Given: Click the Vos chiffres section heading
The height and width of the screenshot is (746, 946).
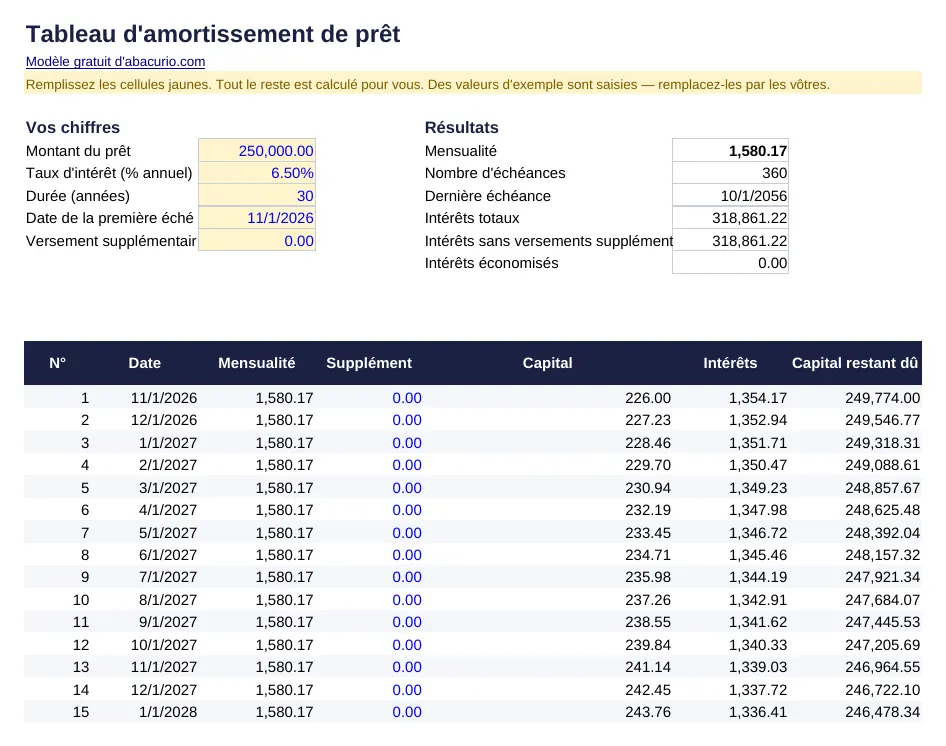Looking at the screenshot, I should point(72,127).
